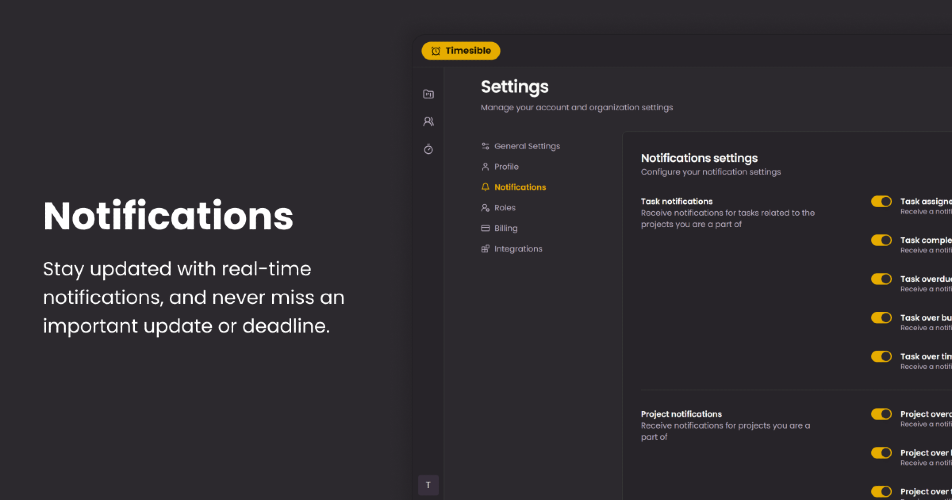Toggle the Task assigned notification switch

point(882,201)
